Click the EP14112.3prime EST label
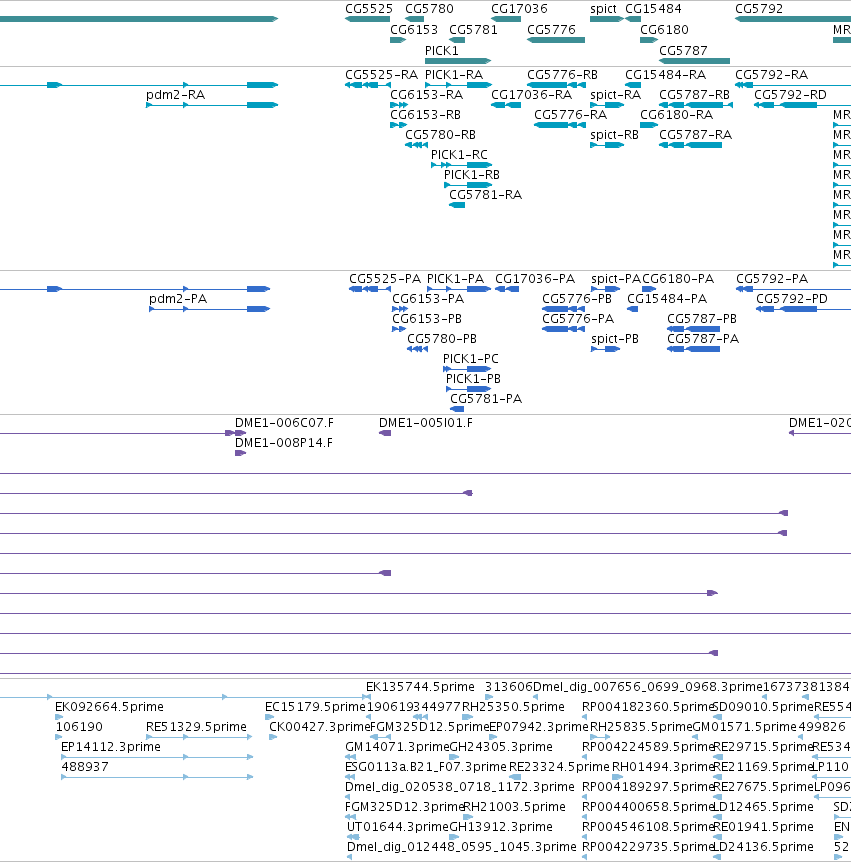This screenshot has height=862, width=851. coord(111,747)
